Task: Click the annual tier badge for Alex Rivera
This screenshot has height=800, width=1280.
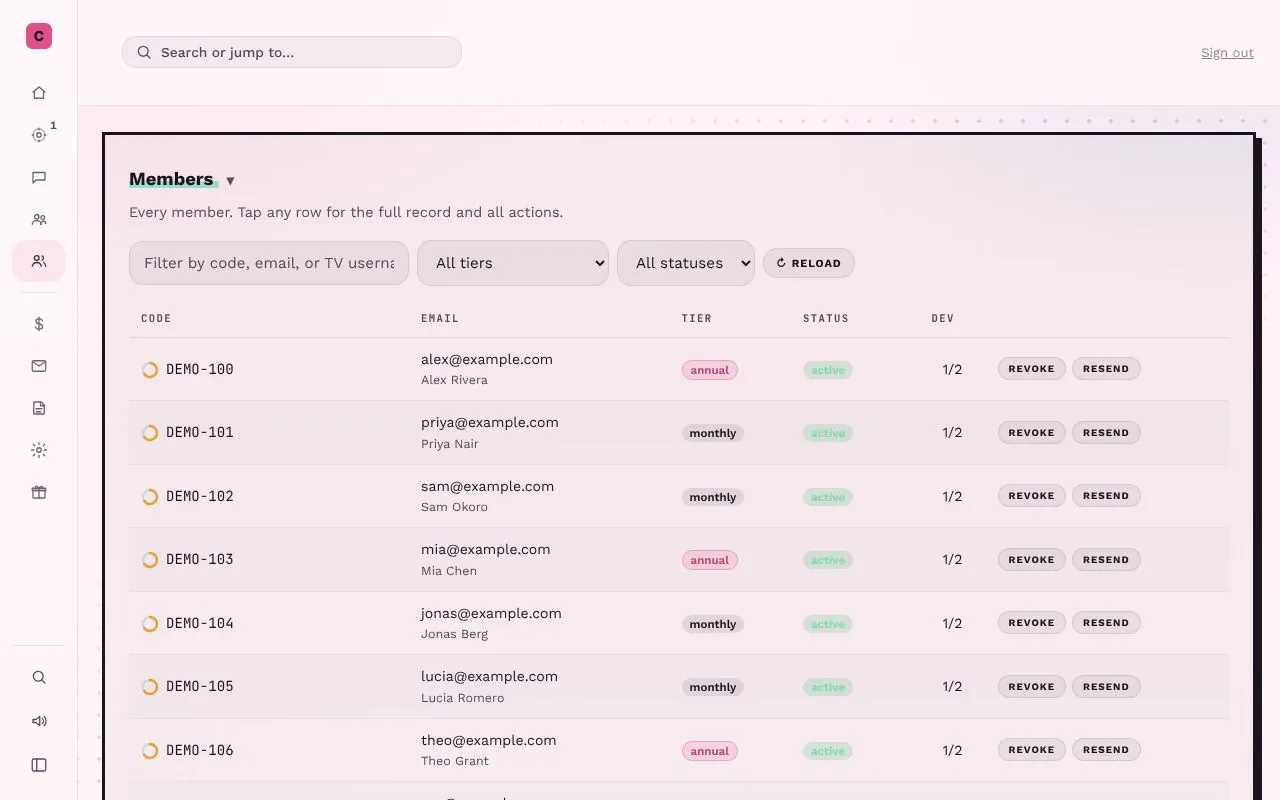Action: tap(710, 370)
